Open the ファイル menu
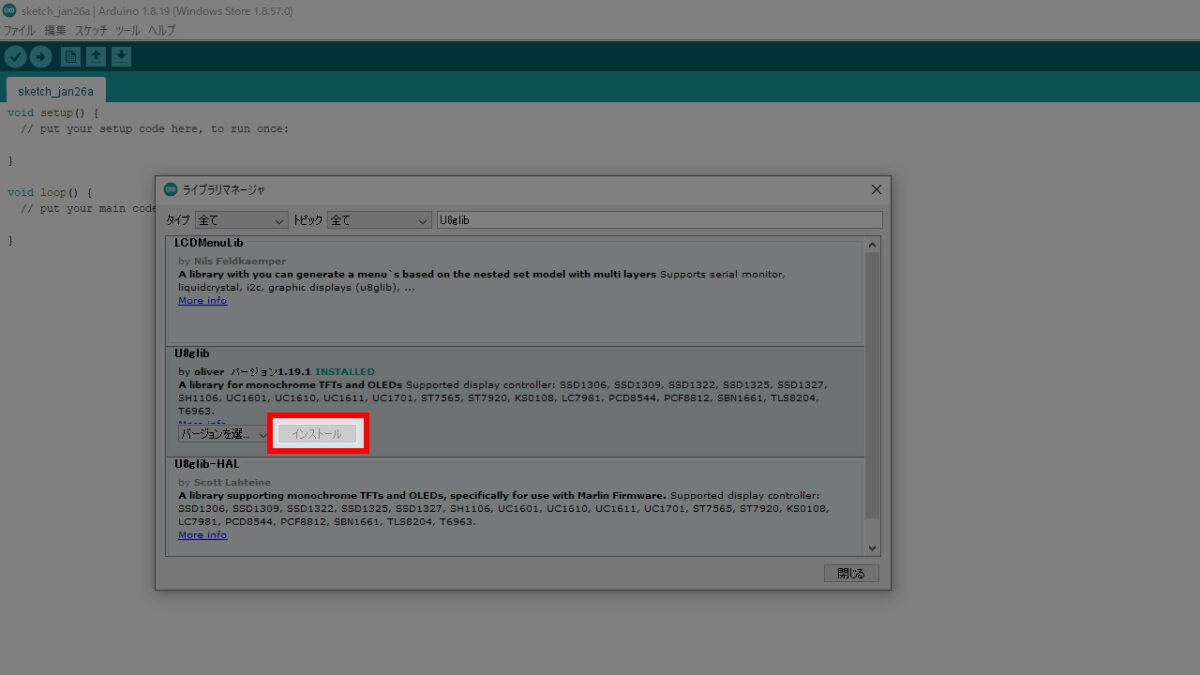 point(19,30)
